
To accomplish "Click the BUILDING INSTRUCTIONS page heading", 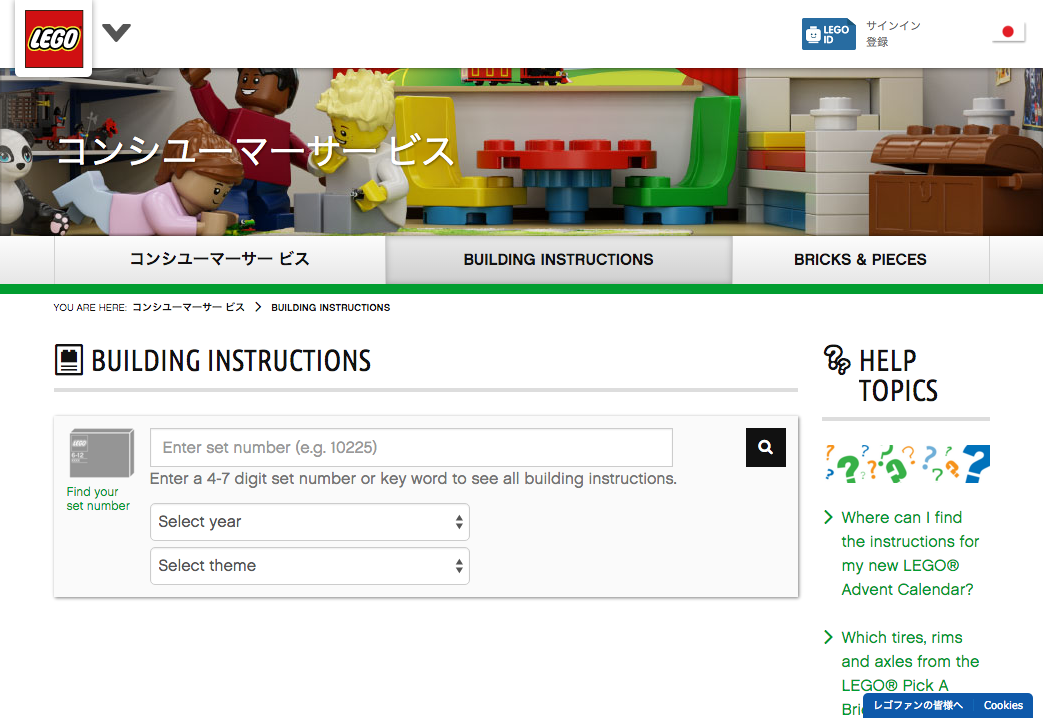I will tap(231, 361).
